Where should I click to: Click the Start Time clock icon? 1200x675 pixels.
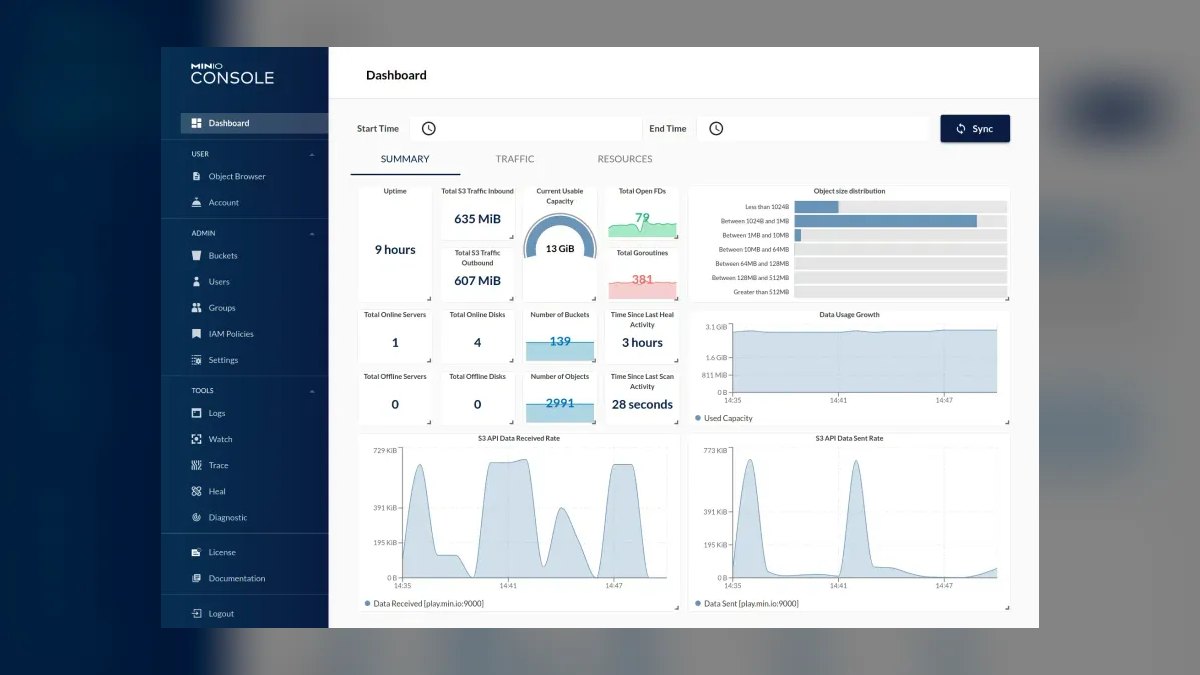pyautogui.click(x=428, y=128)
